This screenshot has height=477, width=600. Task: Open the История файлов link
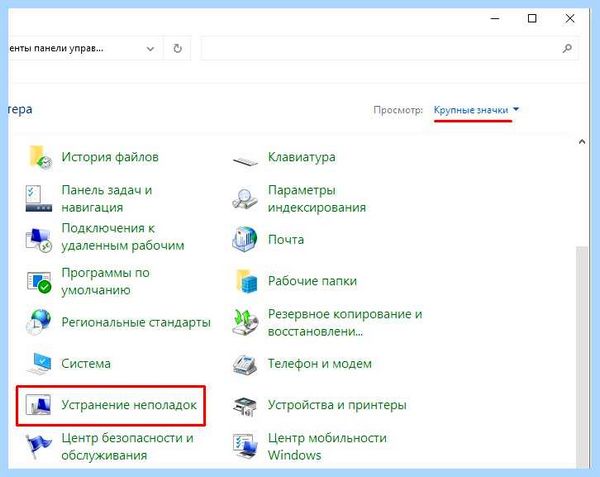[x=110, y=157]
